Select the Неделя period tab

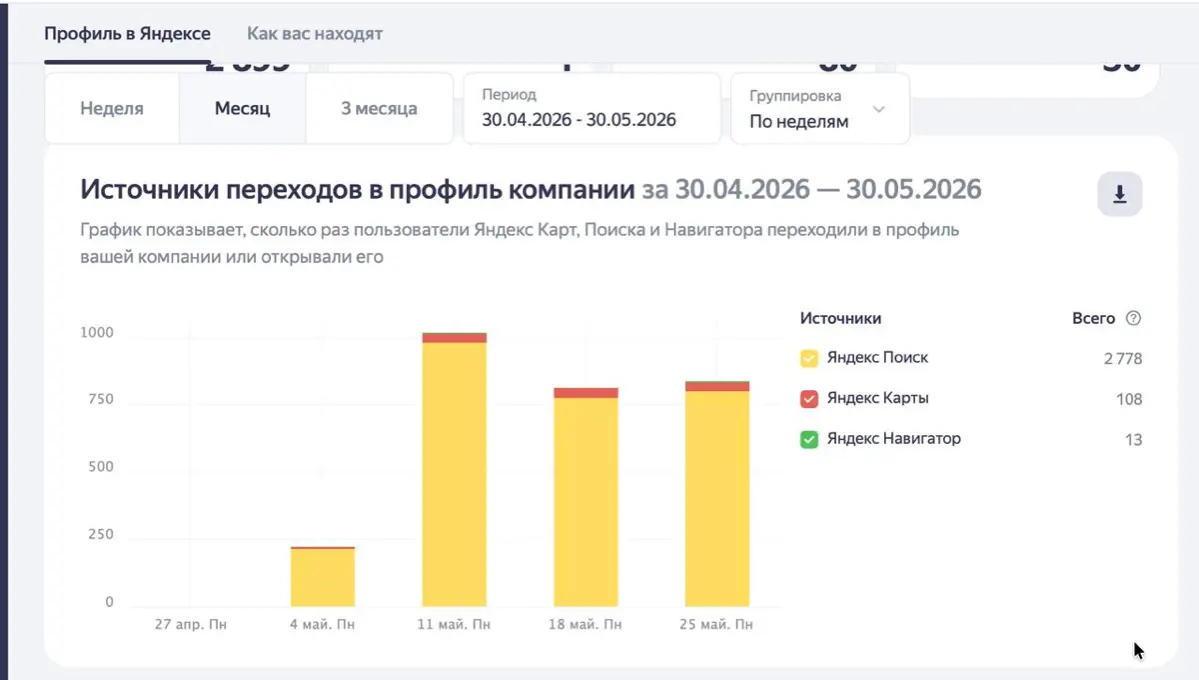pyautogui.click(x=112, y=108)
